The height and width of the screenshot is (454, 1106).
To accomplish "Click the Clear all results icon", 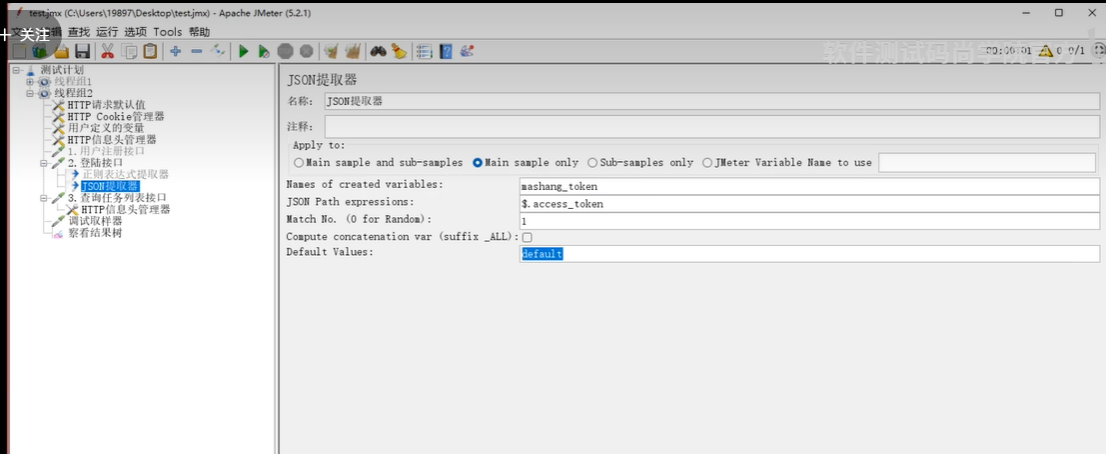I will pos(353,51).
